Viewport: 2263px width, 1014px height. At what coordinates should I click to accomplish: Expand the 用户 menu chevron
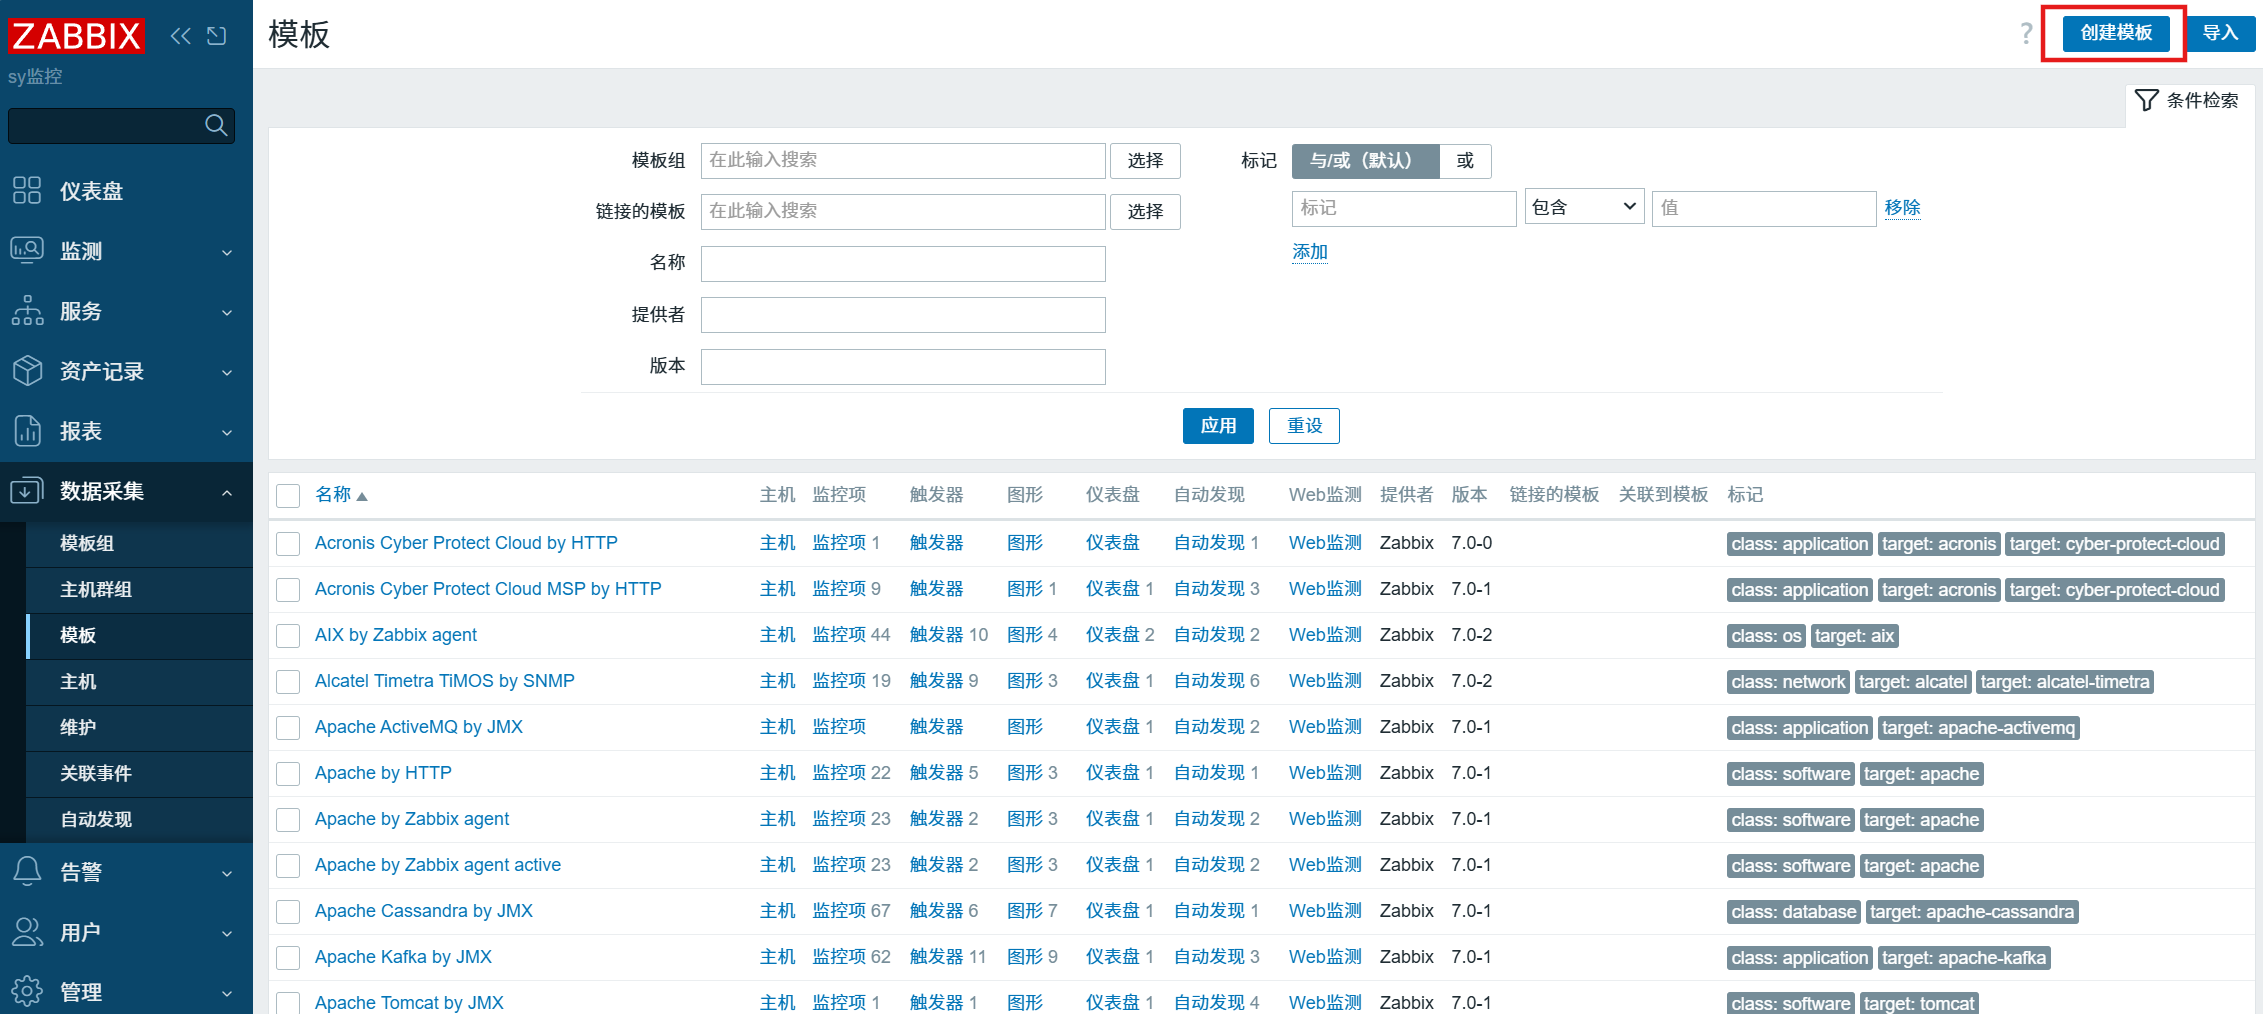[x=227, y=933]
